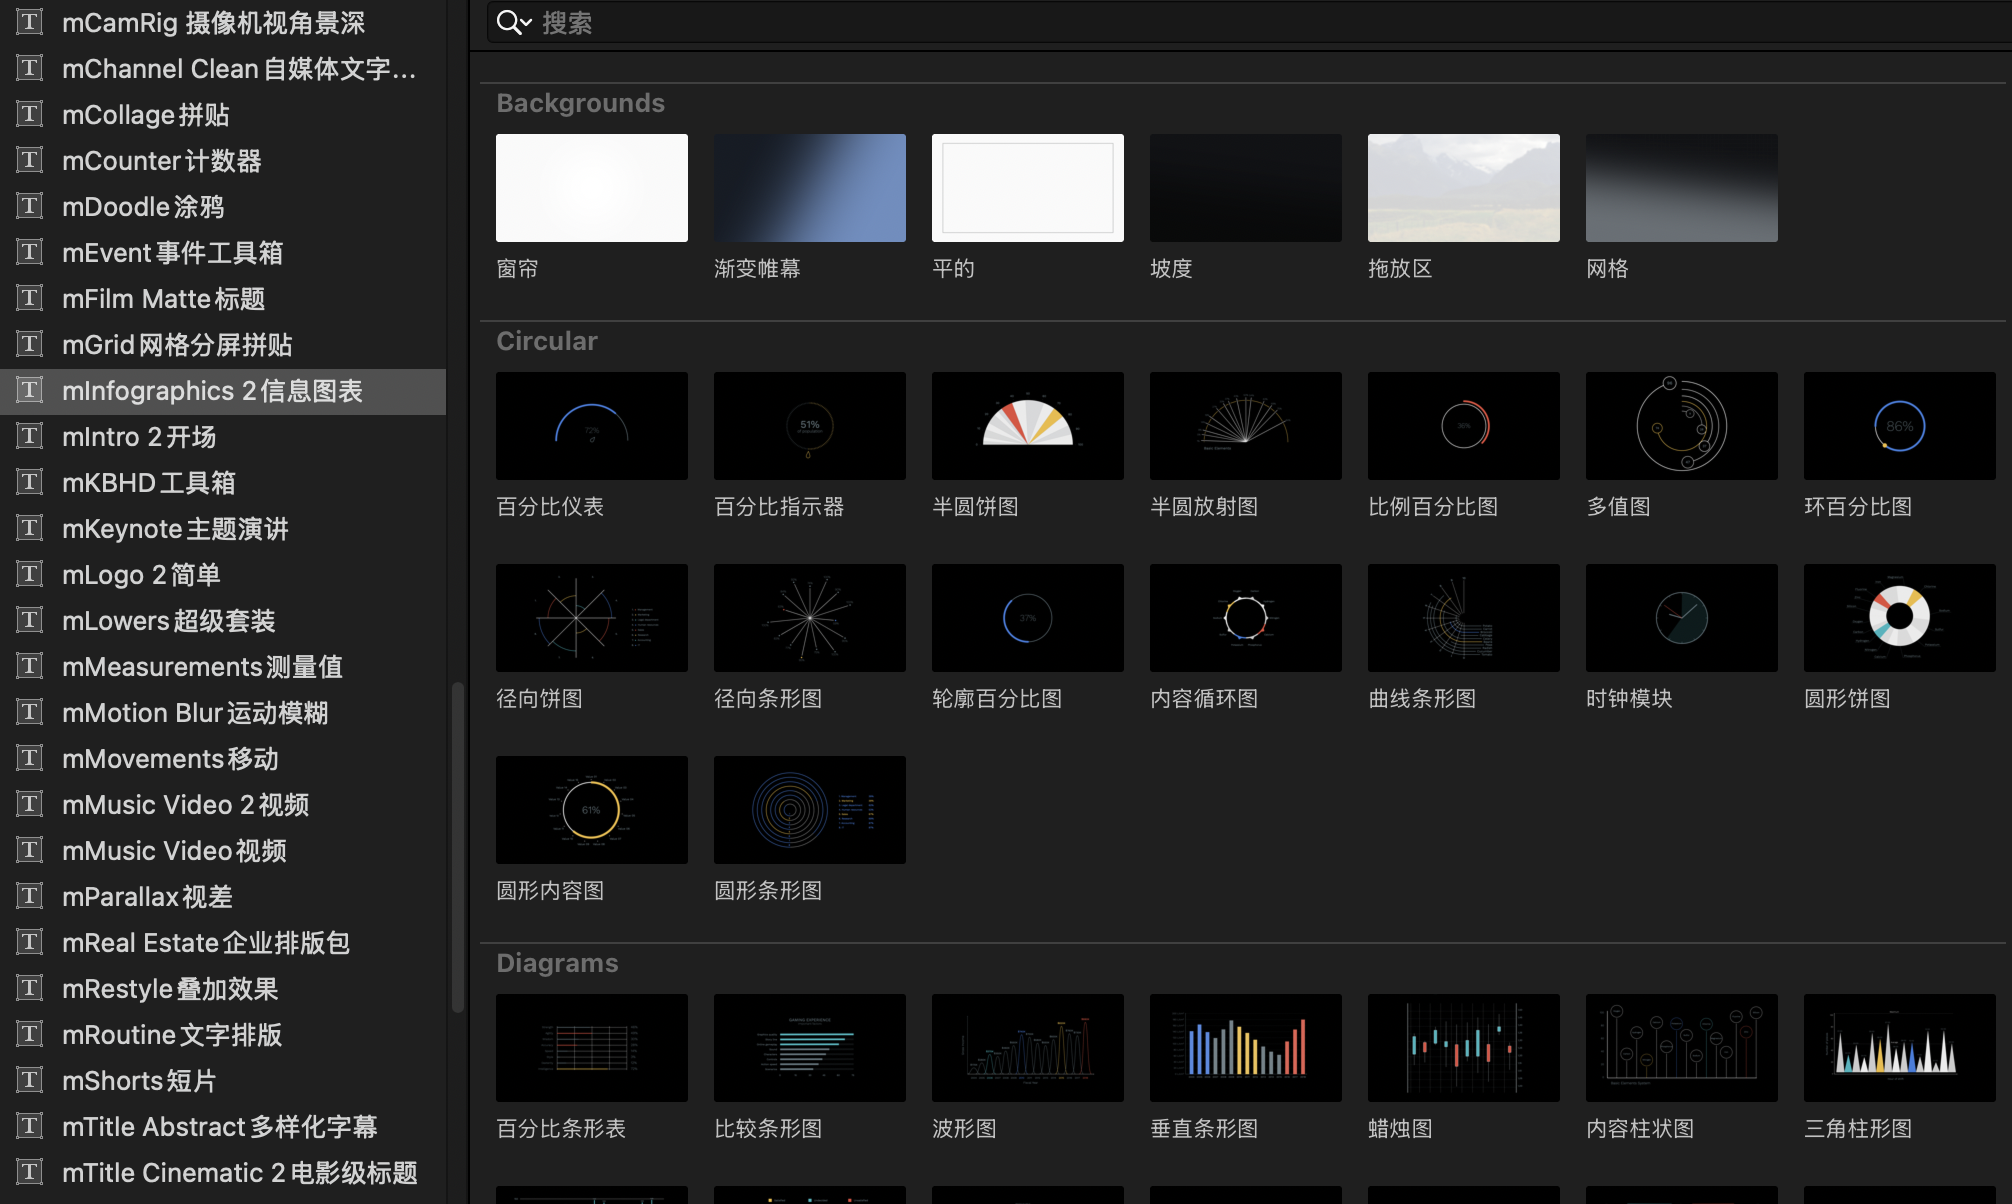
Task: Choose the 径向饼图 radial pie chart
Action: coord(592,618)
